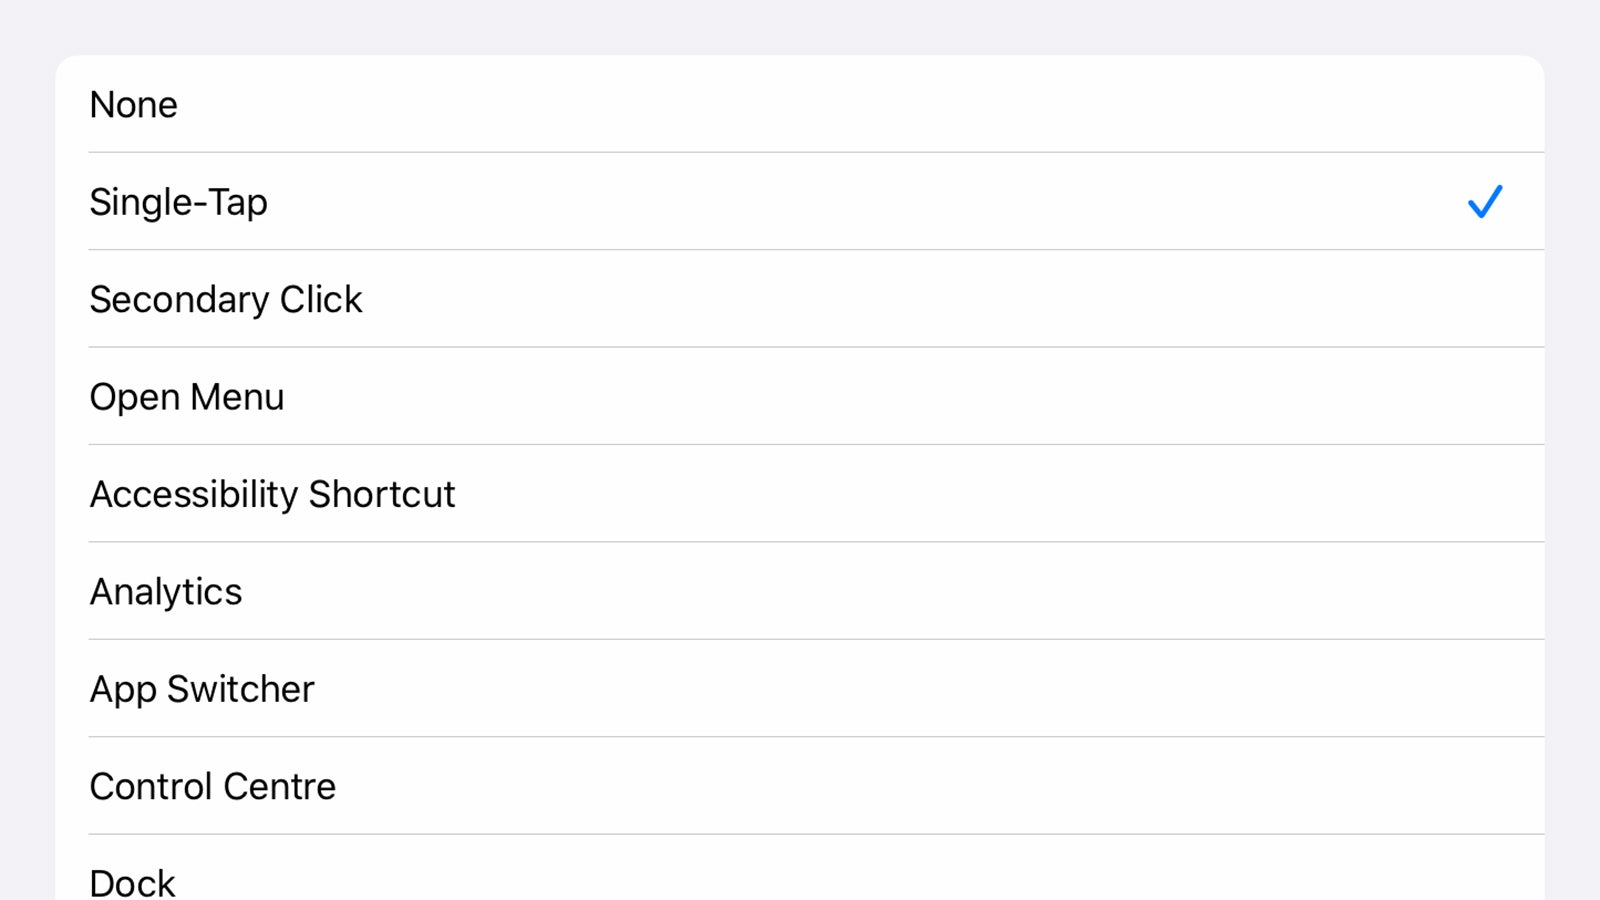Set App Switcher as the action
This screenshot has width=1600, height=900.
pyautogui.click(x=800, y=689)
